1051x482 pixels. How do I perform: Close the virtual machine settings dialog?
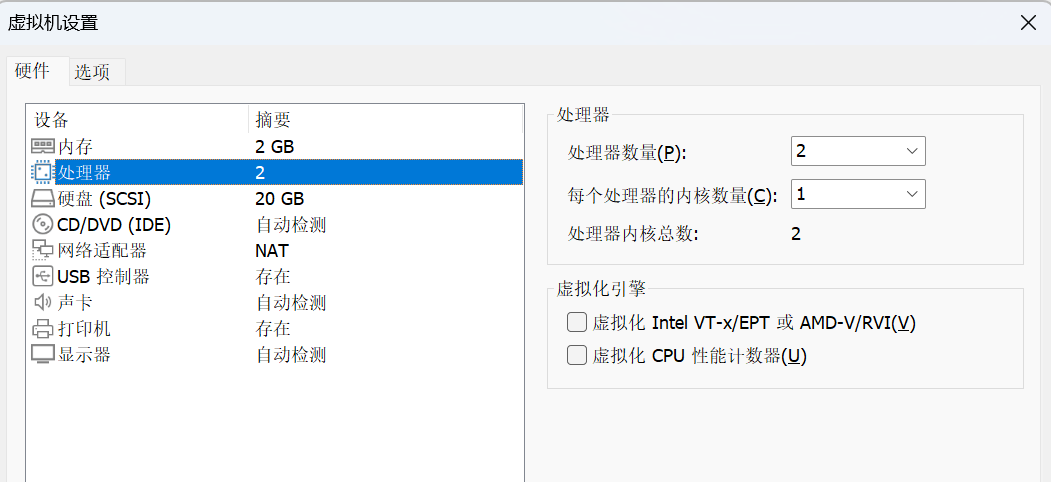point(1028,23)
